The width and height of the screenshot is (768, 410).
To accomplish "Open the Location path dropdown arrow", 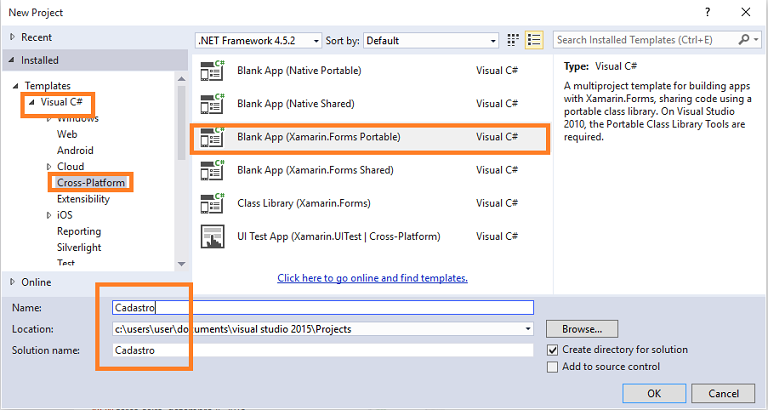I will [528, 329].
